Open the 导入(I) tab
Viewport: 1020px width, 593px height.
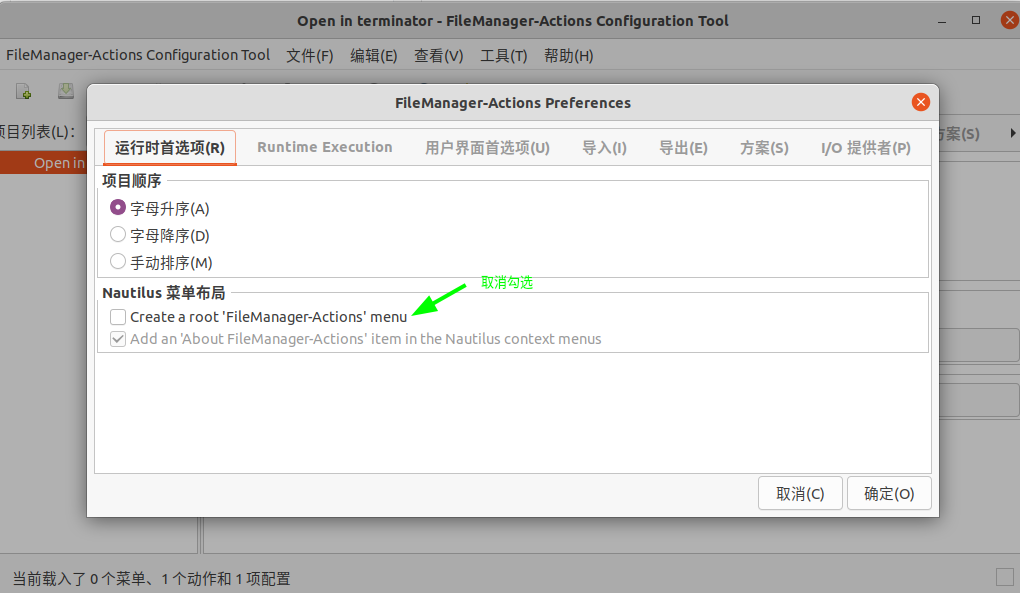(604, 148)
